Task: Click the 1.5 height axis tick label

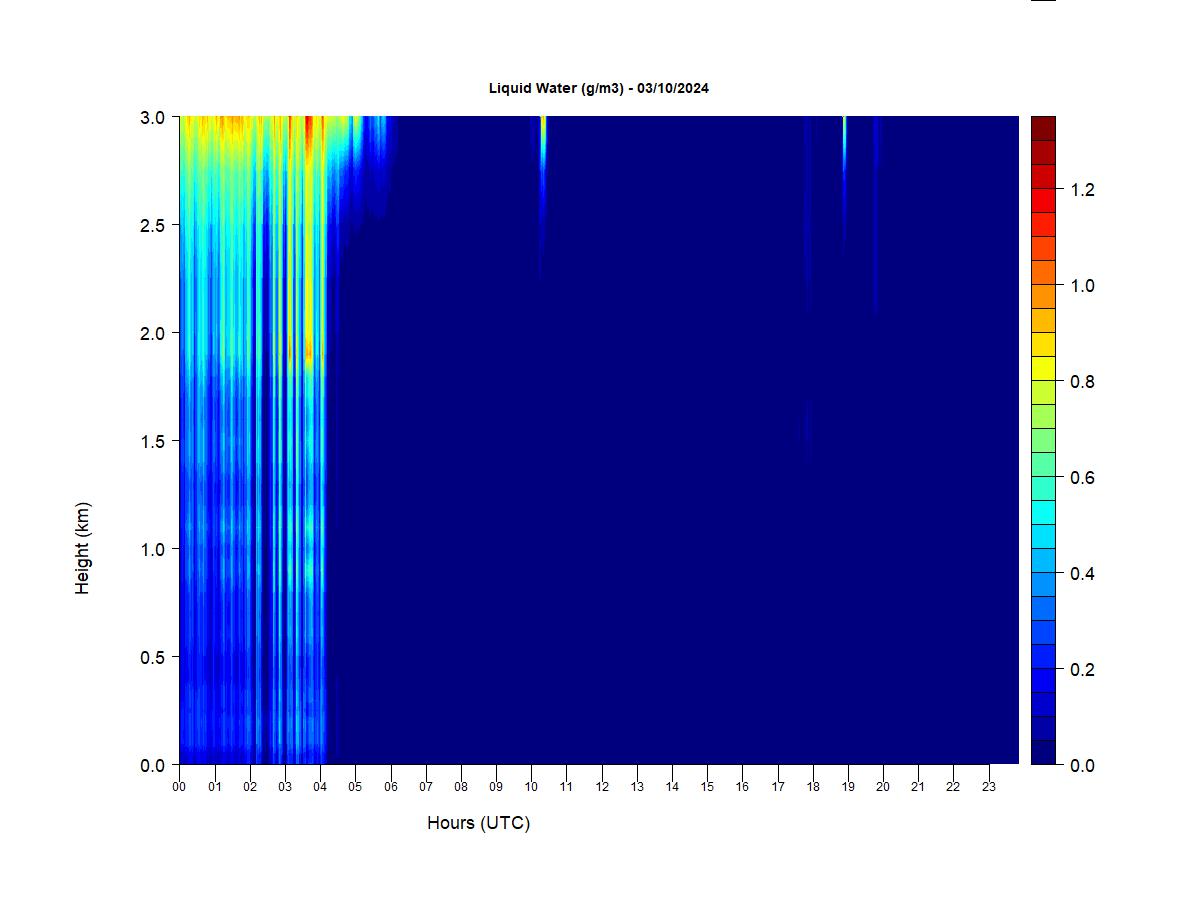Action: tap(153, 441)
